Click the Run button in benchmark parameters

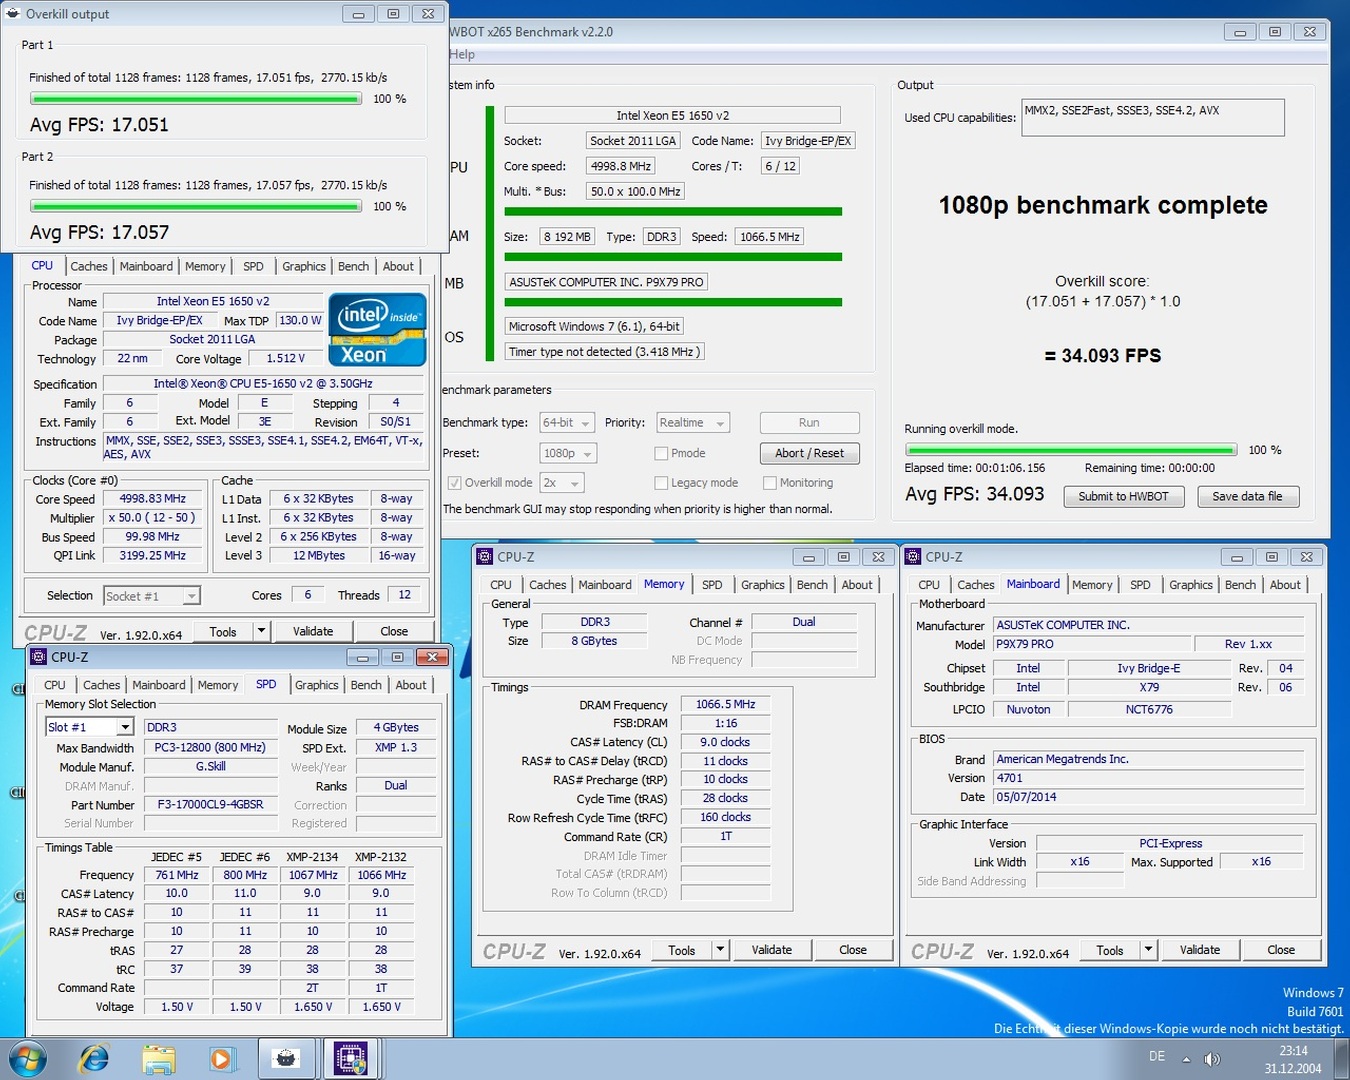(x=809, y=423)
